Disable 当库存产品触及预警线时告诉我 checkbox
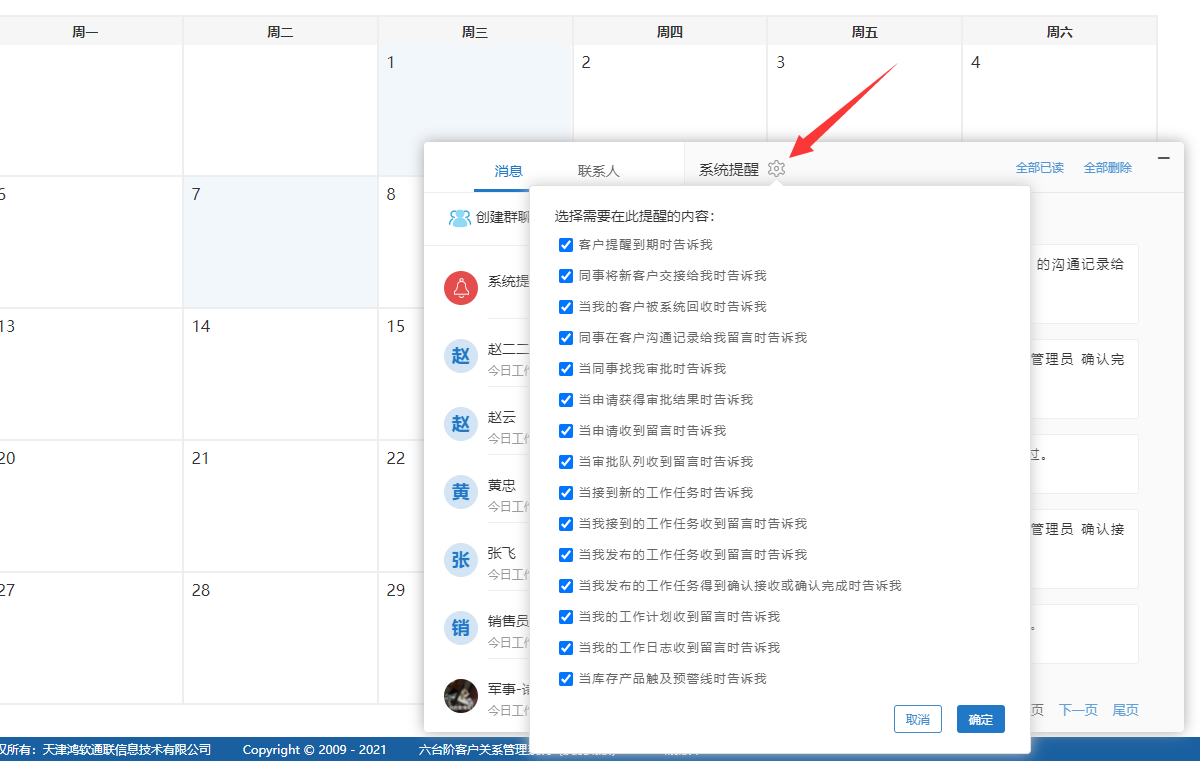This screenshot has width=1200, height=761. [566, 679]
